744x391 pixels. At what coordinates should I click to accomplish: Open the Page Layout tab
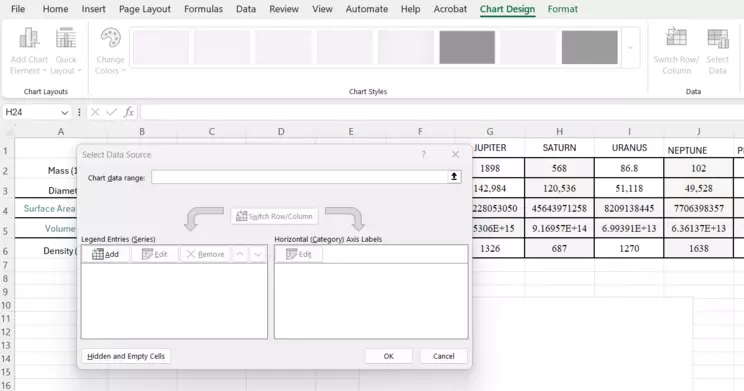145,9
